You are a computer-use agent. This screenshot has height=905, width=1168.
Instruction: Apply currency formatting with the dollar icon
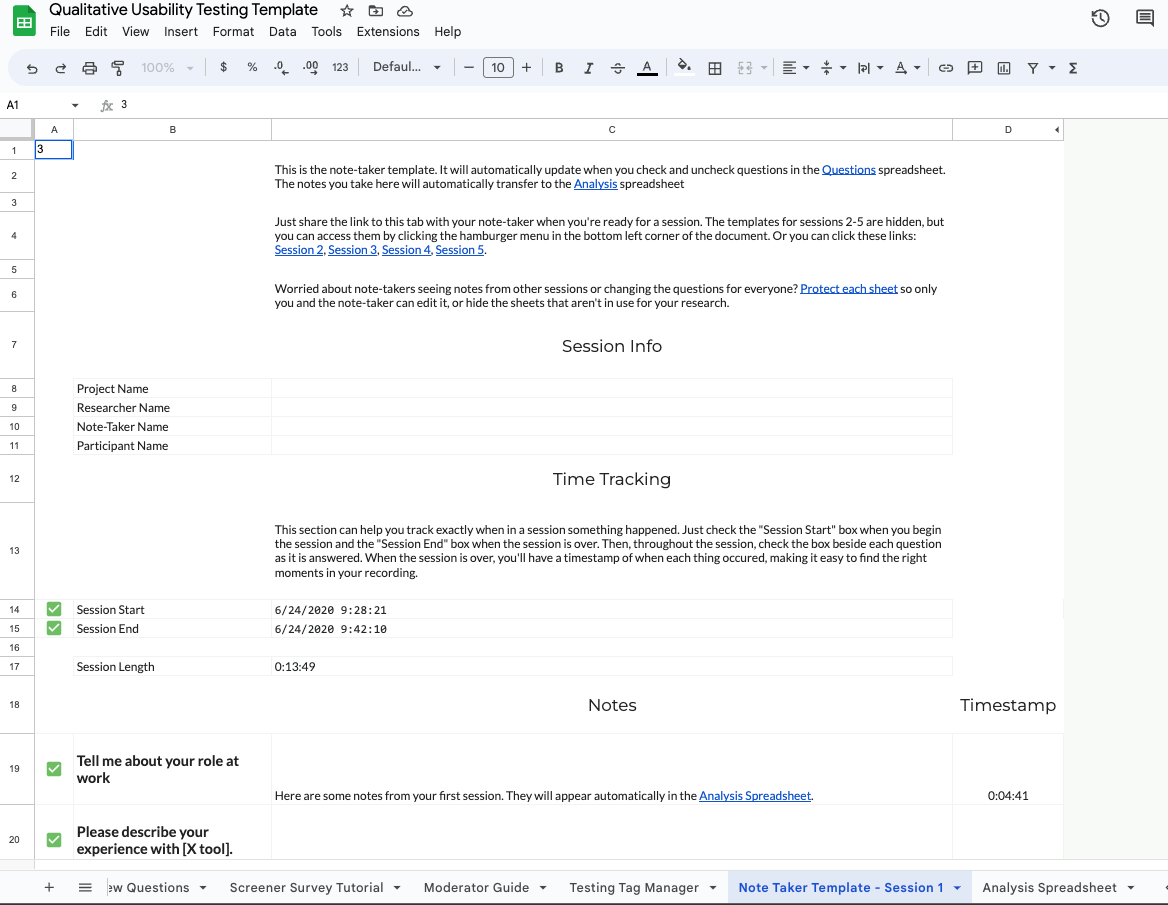coord(223,68)
